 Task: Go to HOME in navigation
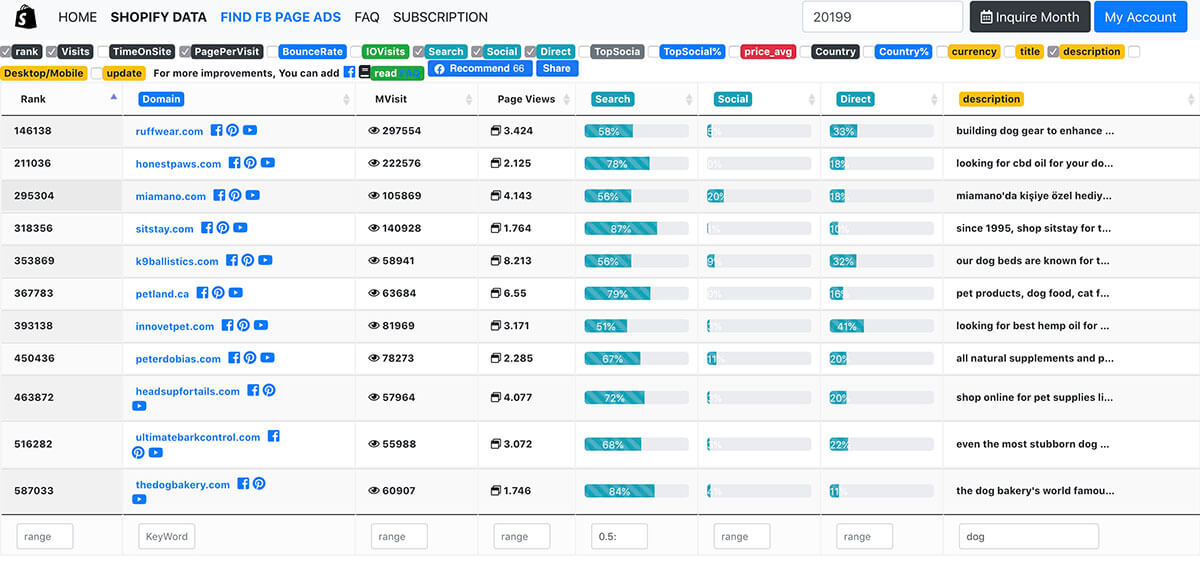tap(78, 17)
